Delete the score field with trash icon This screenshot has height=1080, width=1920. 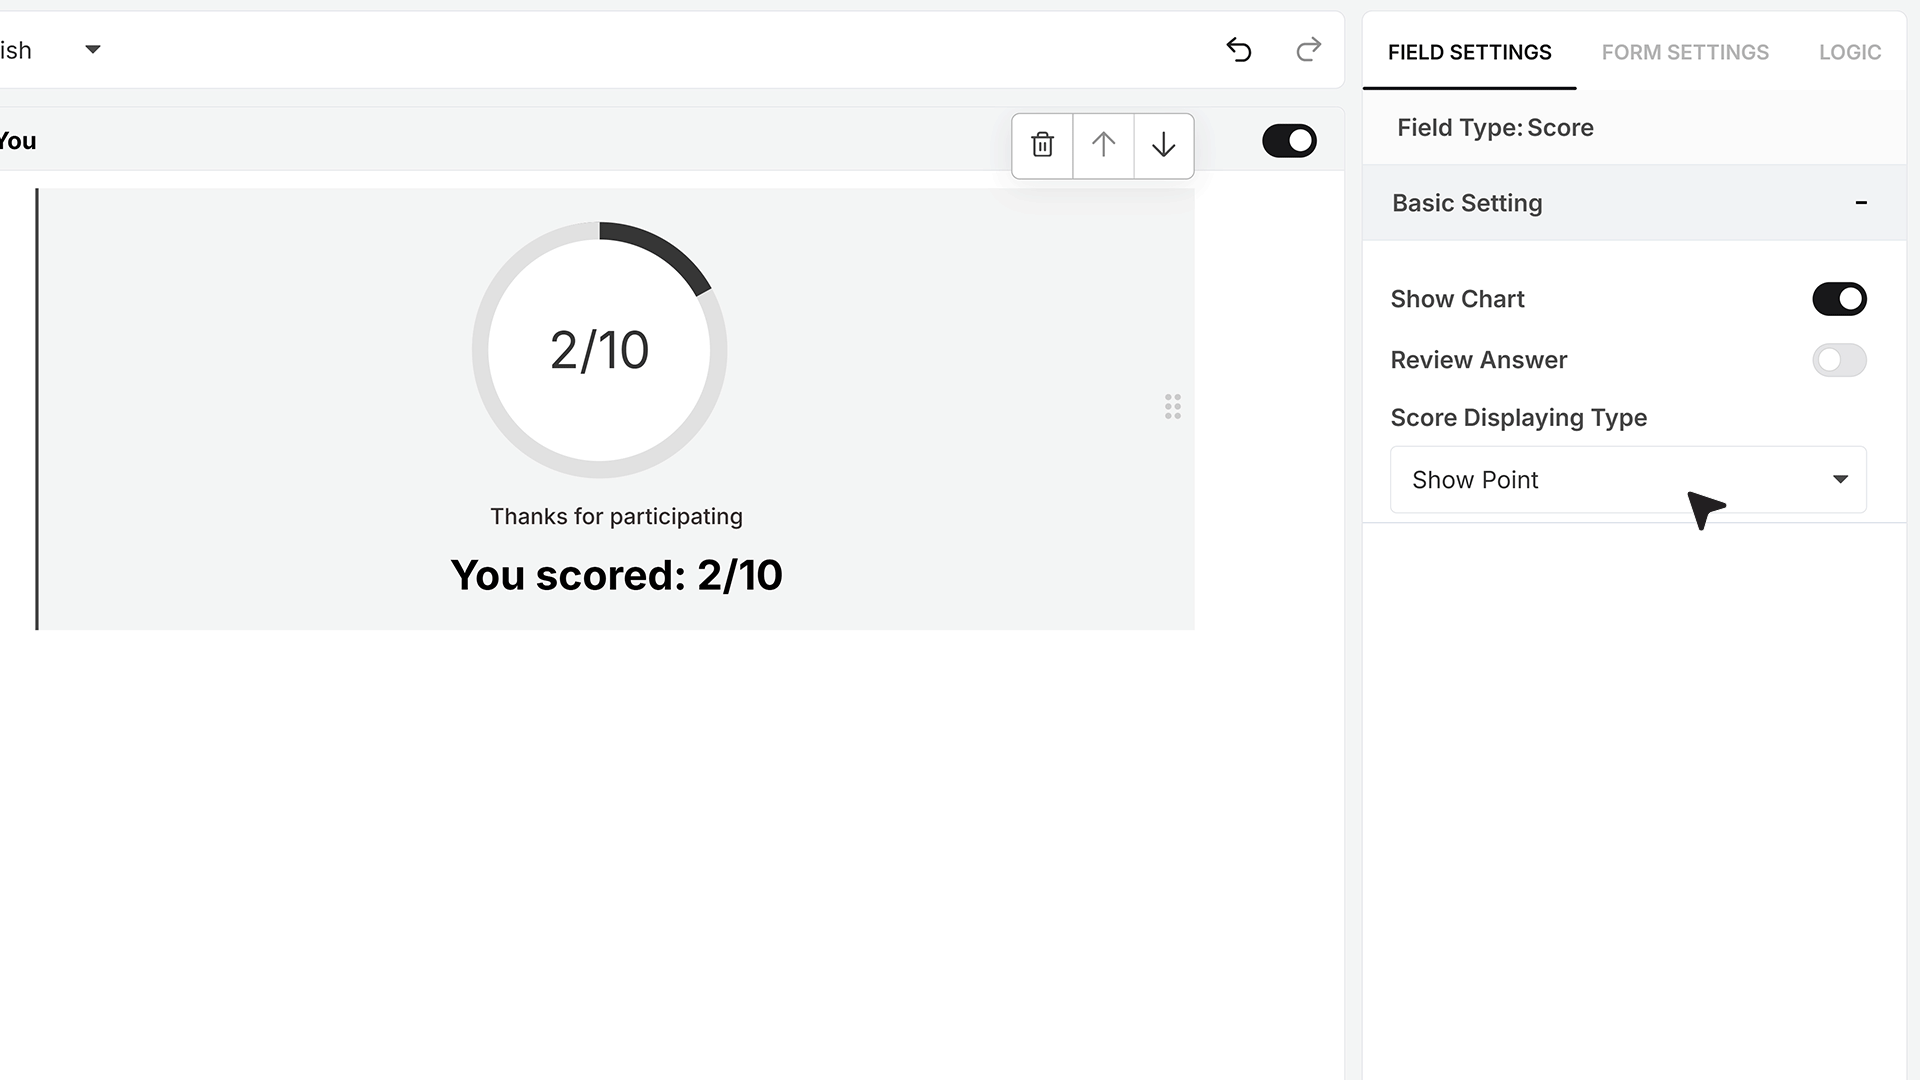click(x=1042, y=145)
